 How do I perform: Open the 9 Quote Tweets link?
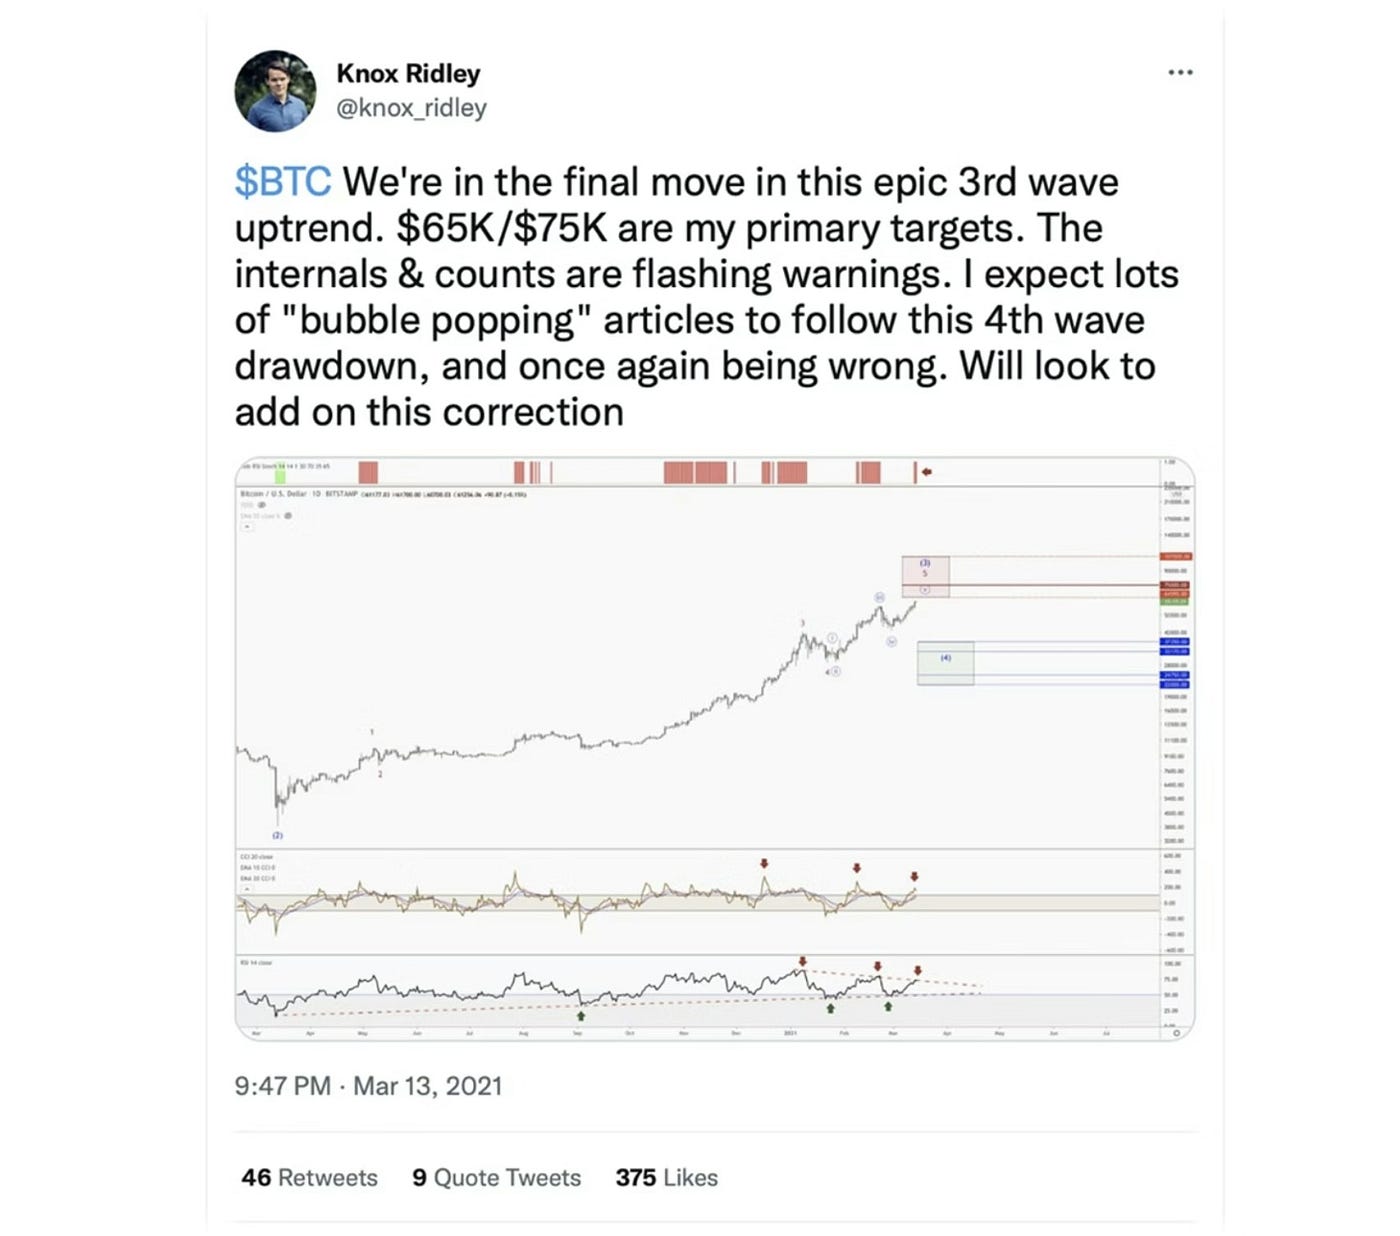tap(496, 1178)
